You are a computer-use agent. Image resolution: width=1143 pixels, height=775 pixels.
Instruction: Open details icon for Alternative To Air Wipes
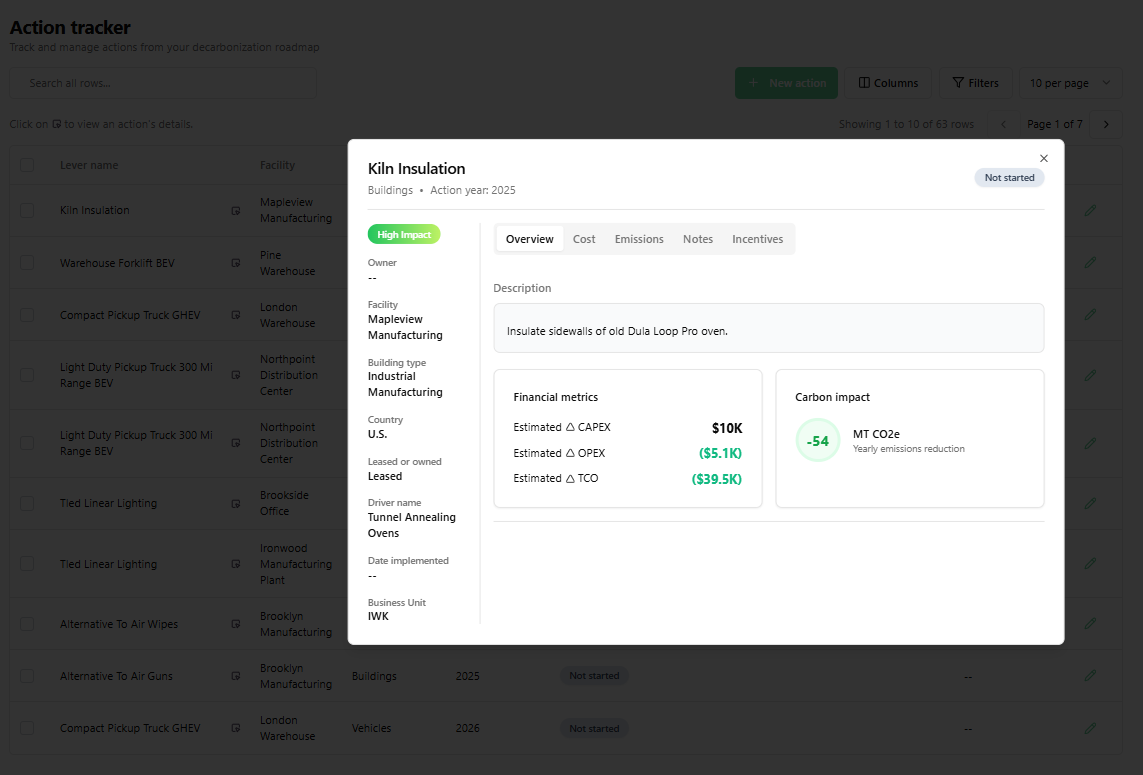(235, 624)
